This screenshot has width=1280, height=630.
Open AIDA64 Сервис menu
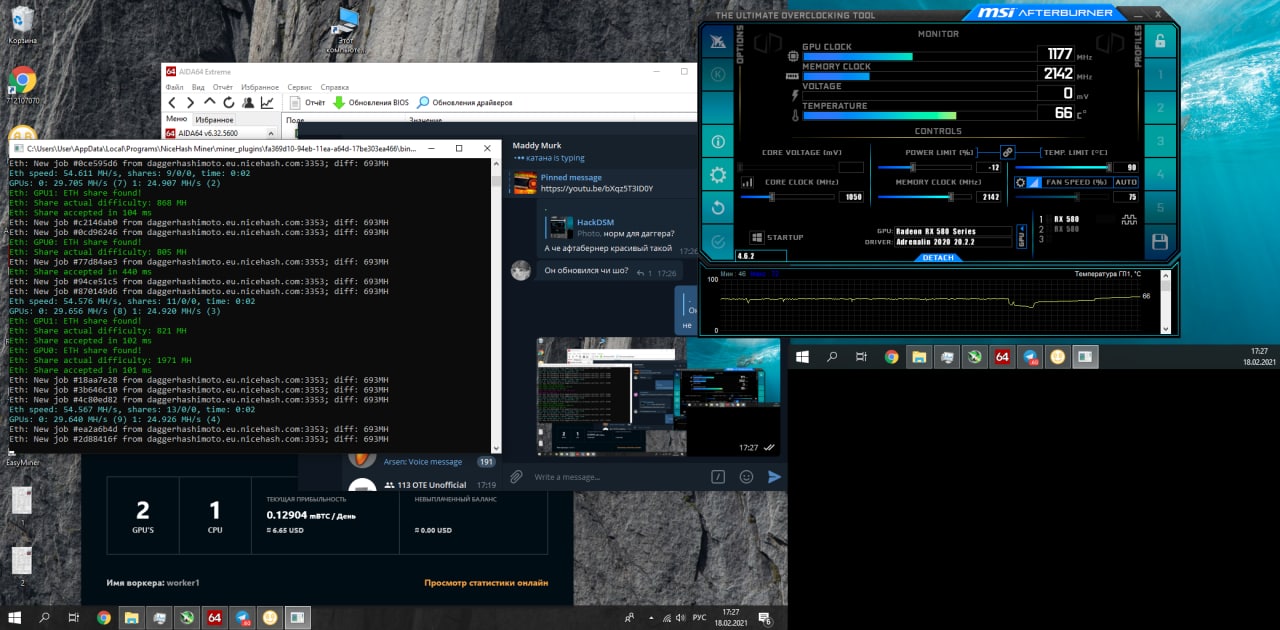(x=300, y=87)
